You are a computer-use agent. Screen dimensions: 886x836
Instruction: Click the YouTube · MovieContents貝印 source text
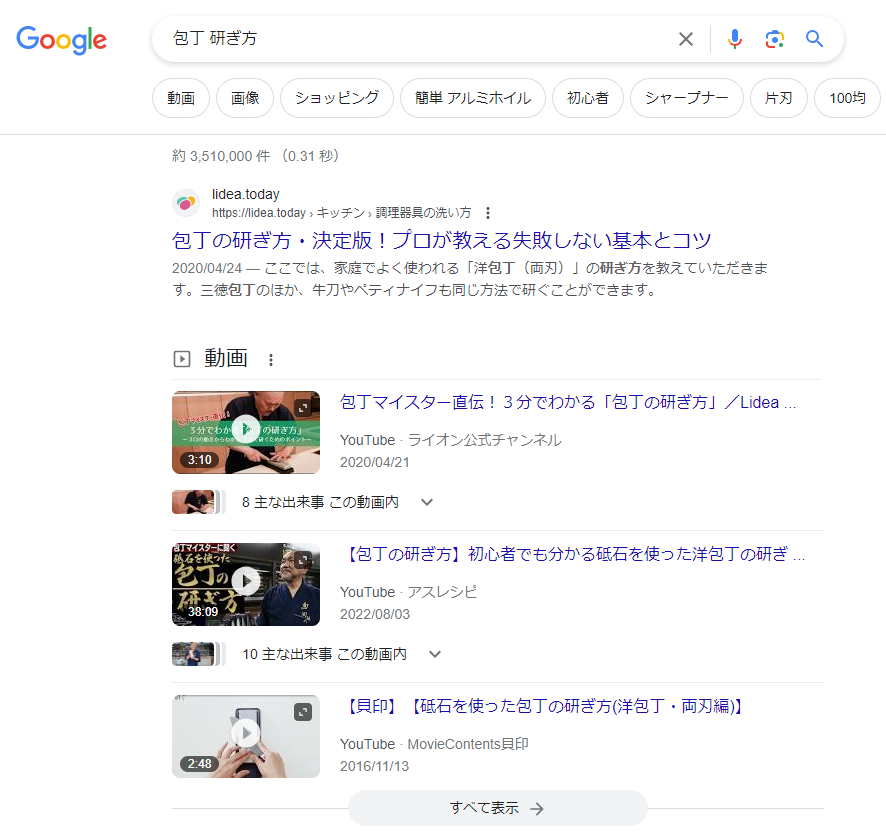pos(434,744)
